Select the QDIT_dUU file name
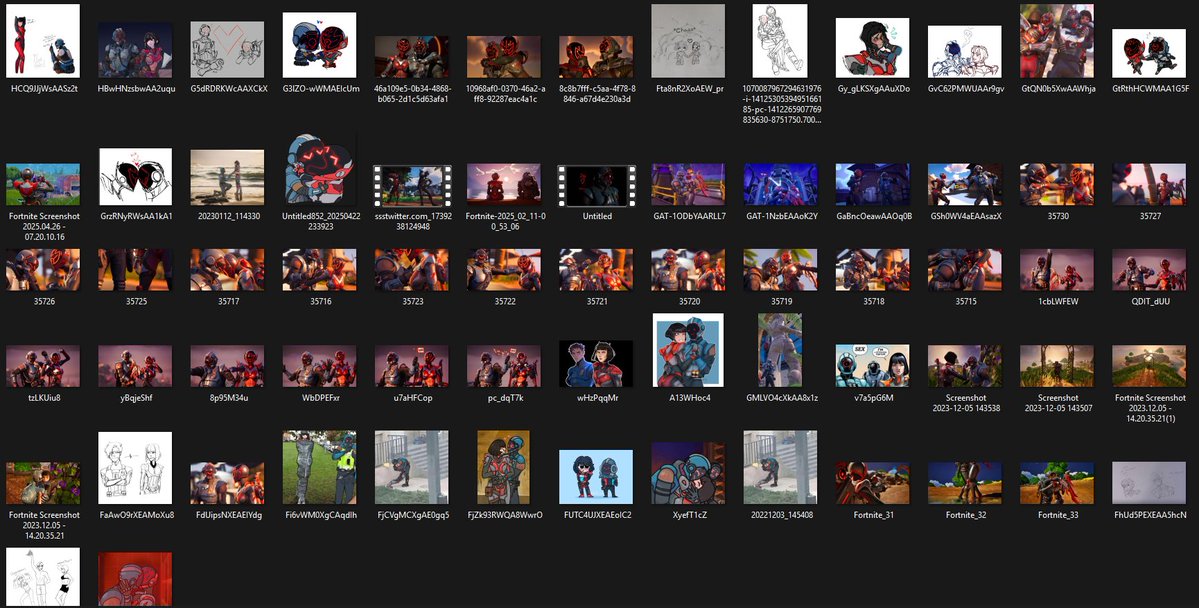 tap(1149, 301)
